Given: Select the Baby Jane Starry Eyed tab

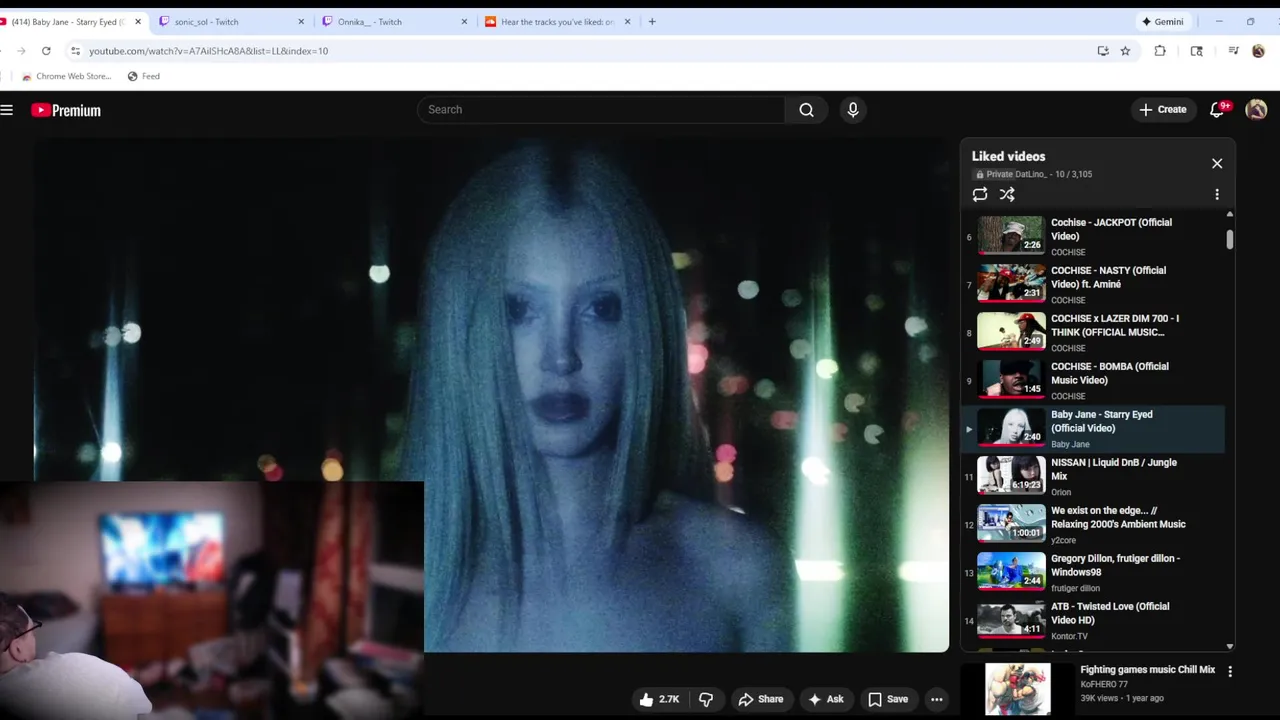Looking at the screenshot, I should tap(69, 22).
